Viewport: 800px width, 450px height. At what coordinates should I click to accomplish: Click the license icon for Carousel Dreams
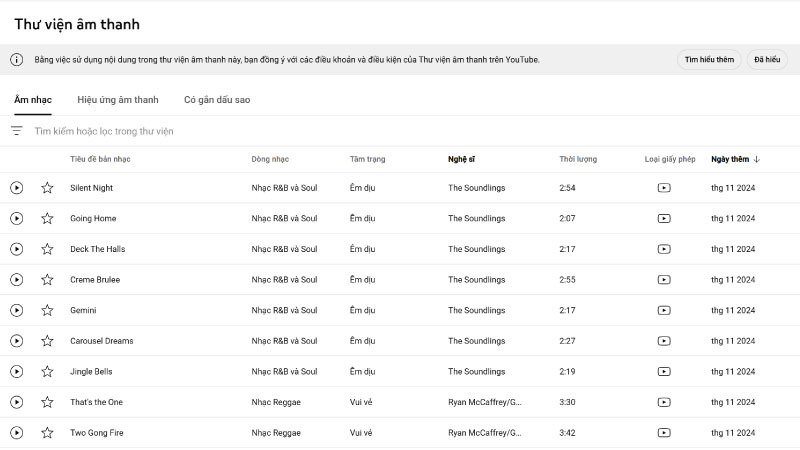pos(664,341)
